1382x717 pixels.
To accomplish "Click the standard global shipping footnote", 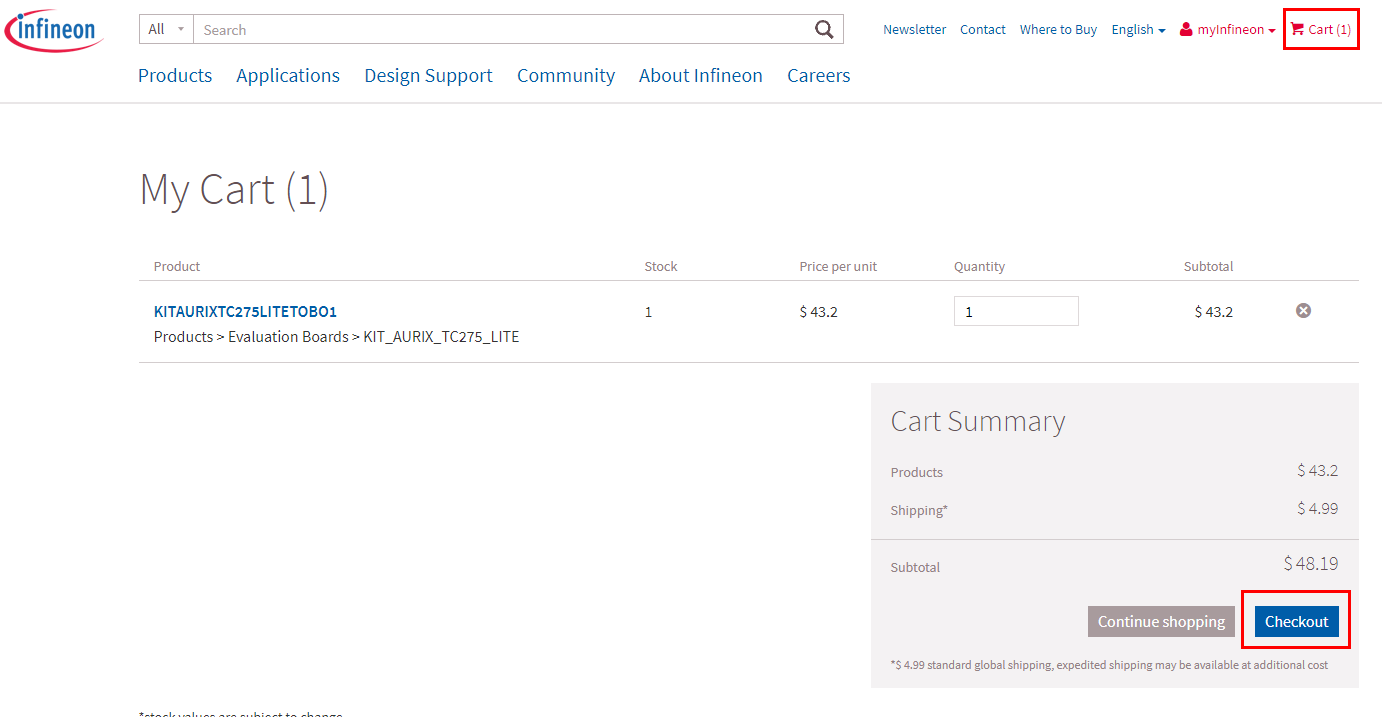I will coord(1109,664).
